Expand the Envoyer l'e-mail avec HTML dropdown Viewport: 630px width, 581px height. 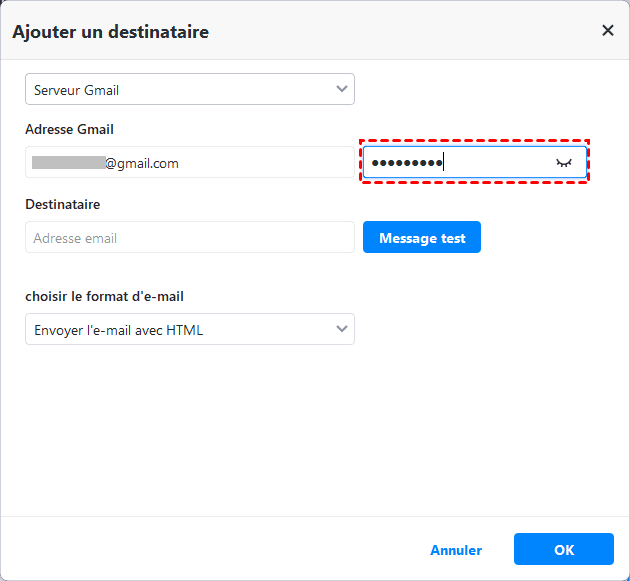pos(189,329)
